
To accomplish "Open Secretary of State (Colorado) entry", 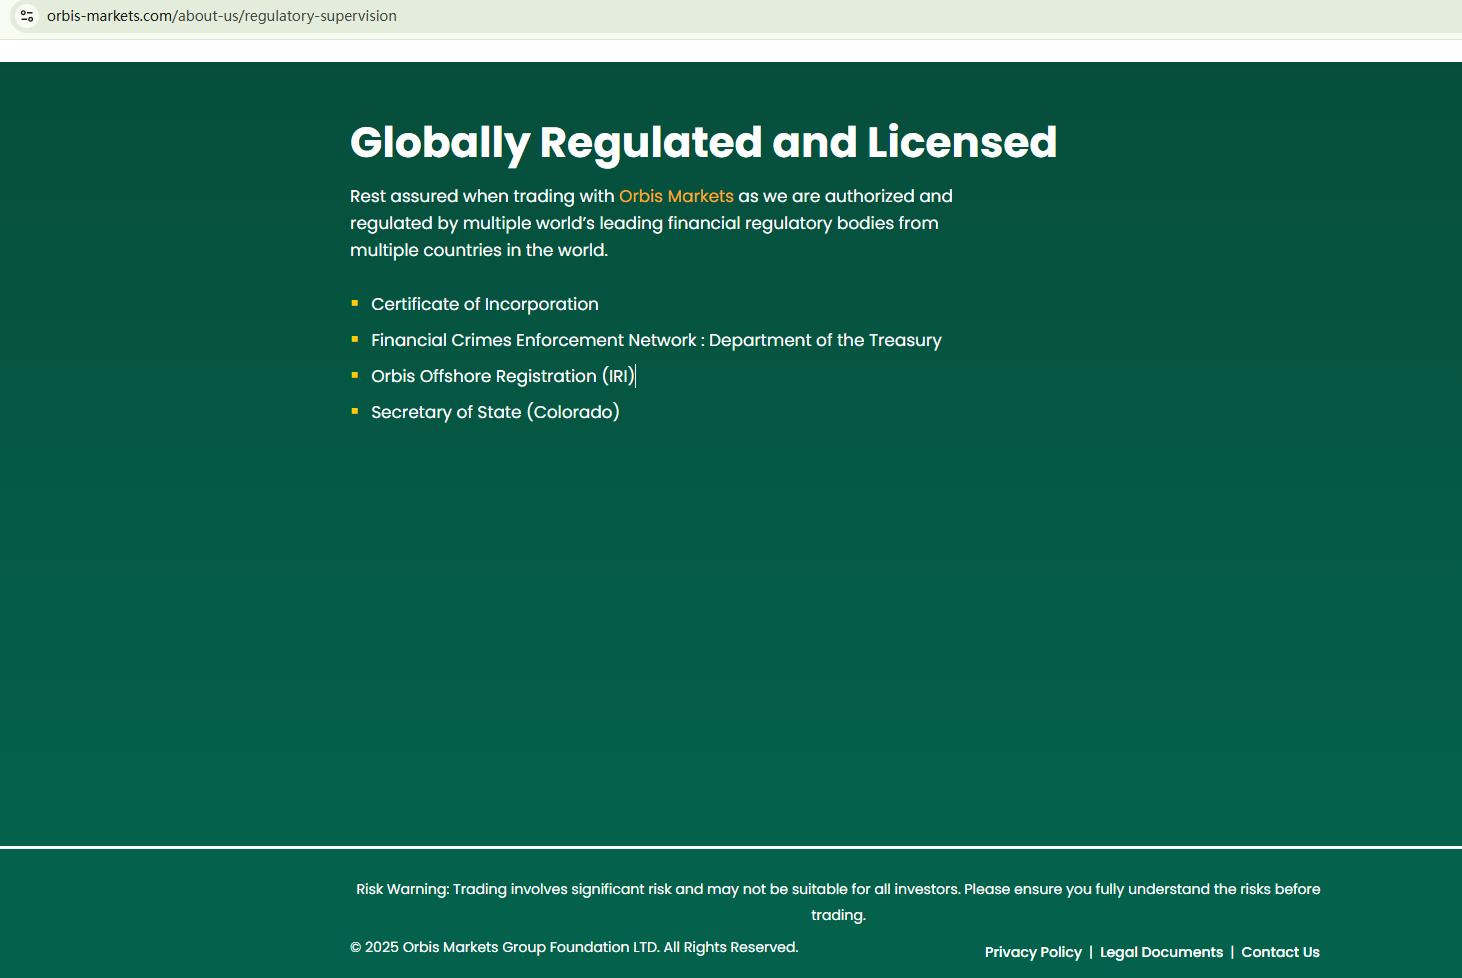I will [495, 412].
